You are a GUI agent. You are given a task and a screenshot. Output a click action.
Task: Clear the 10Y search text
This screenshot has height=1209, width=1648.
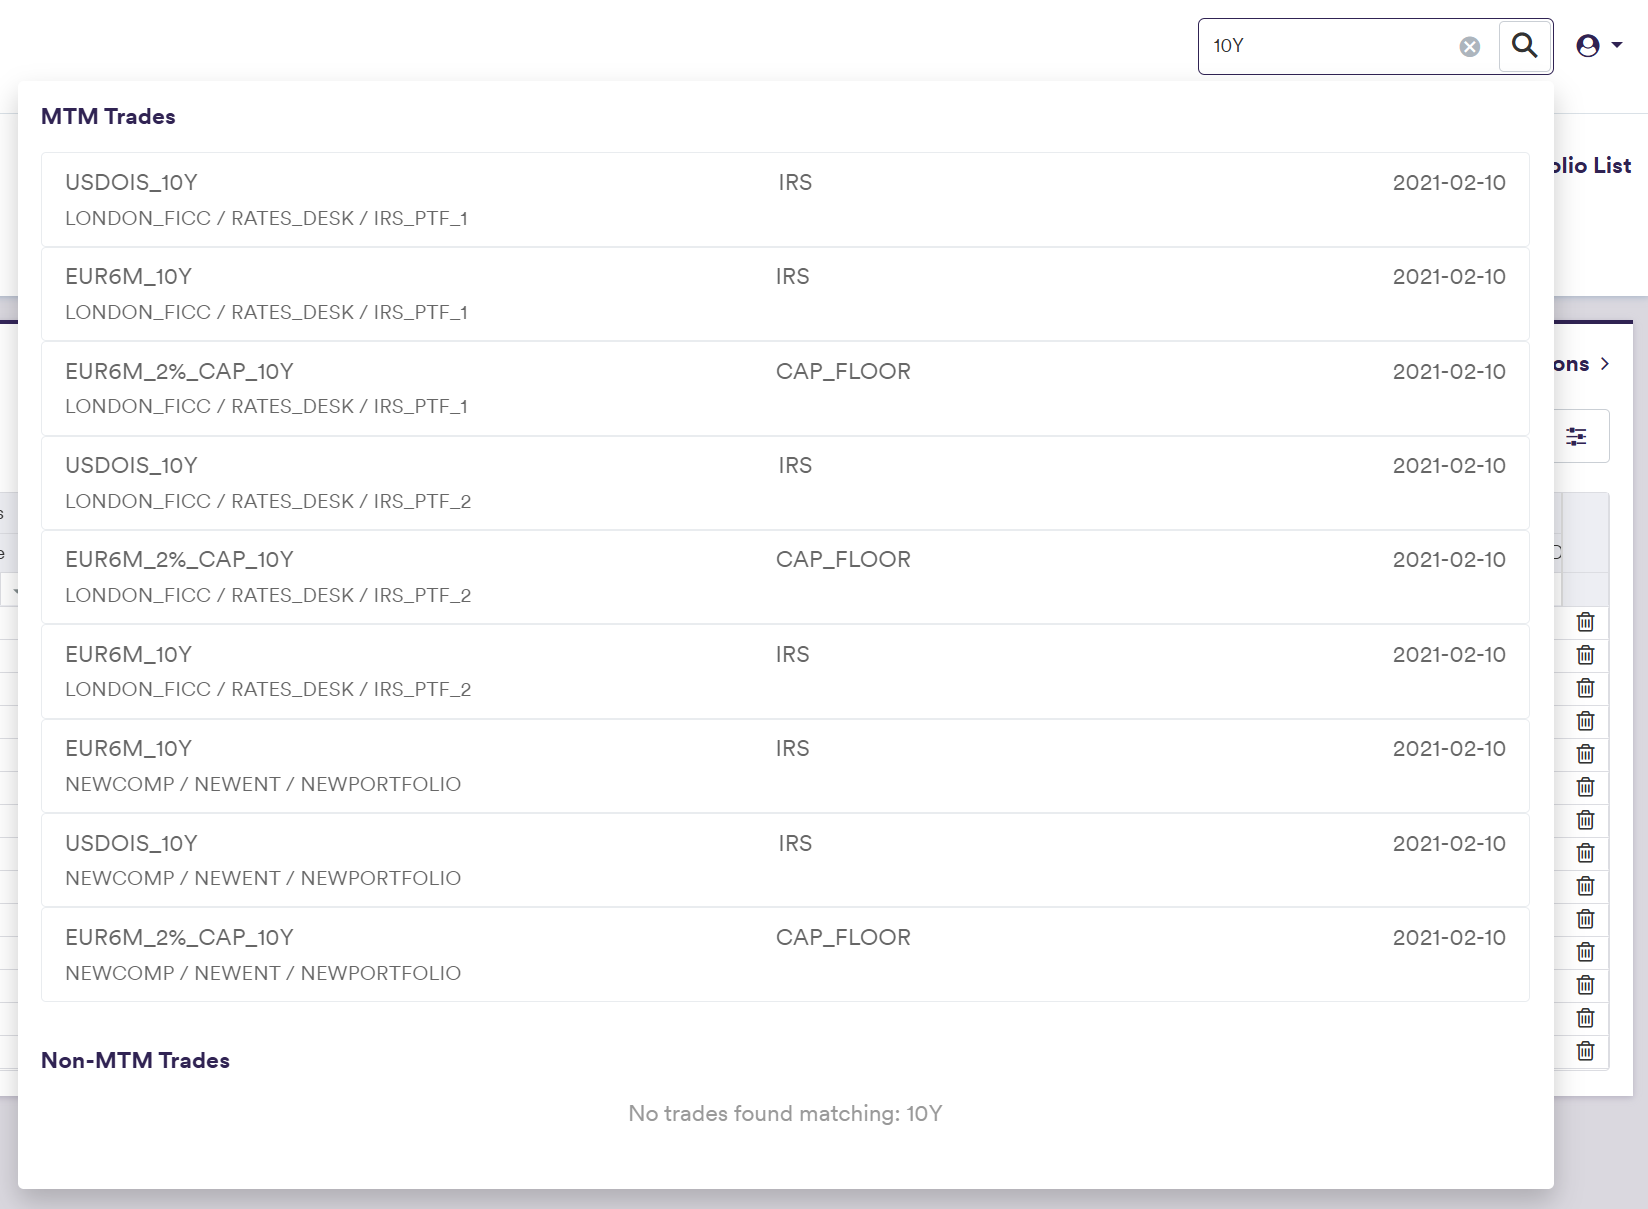(x=1469, y=46)
